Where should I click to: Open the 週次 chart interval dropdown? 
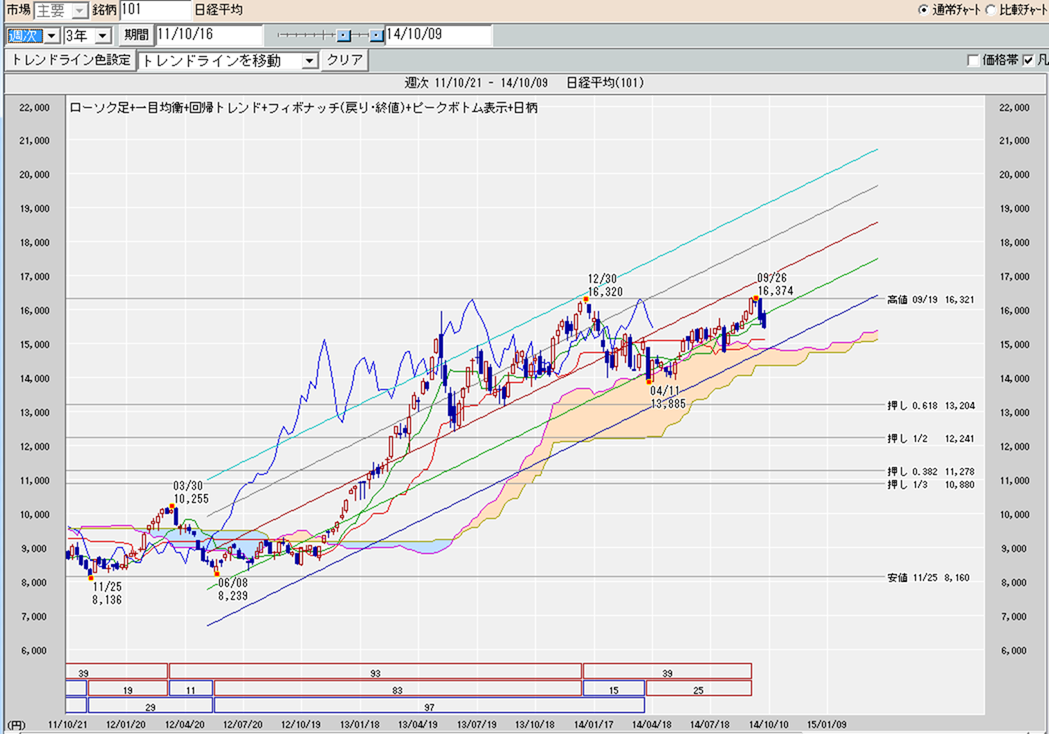click(33, 35)
